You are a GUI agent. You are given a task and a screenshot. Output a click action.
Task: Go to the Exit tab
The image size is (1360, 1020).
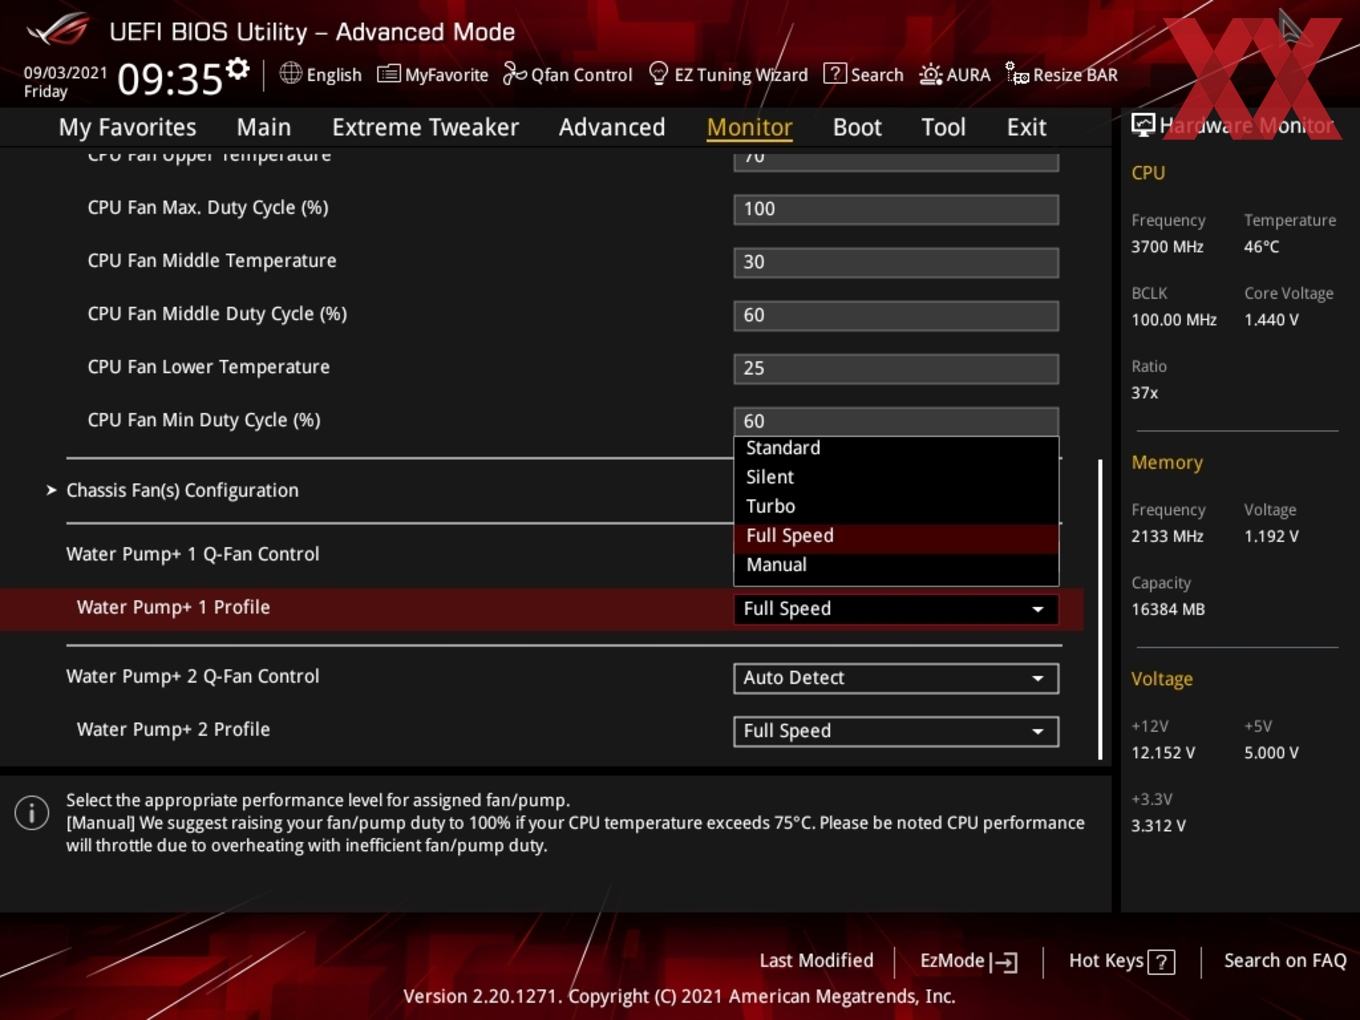tap(1026, 127)
